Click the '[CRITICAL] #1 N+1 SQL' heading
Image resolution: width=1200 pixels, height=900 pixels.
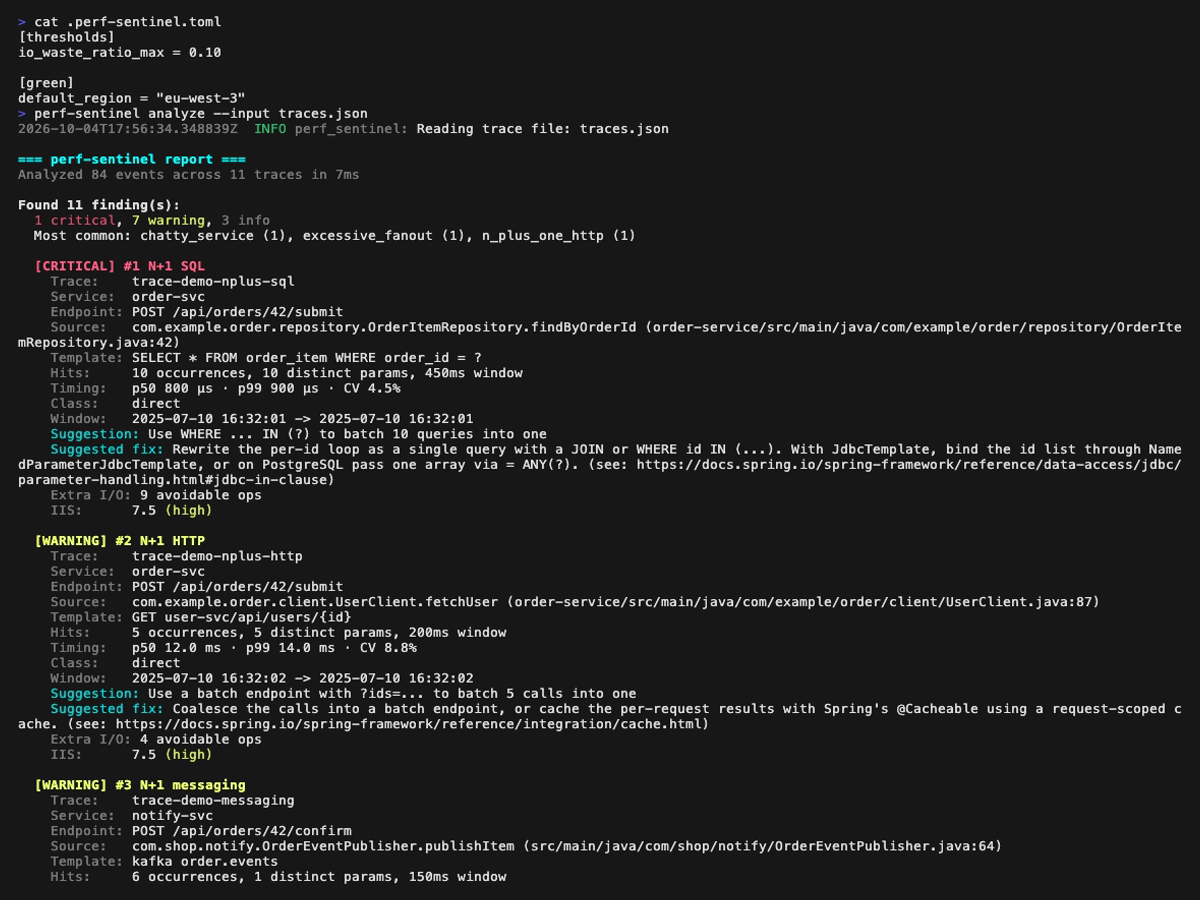coord(120,266)
